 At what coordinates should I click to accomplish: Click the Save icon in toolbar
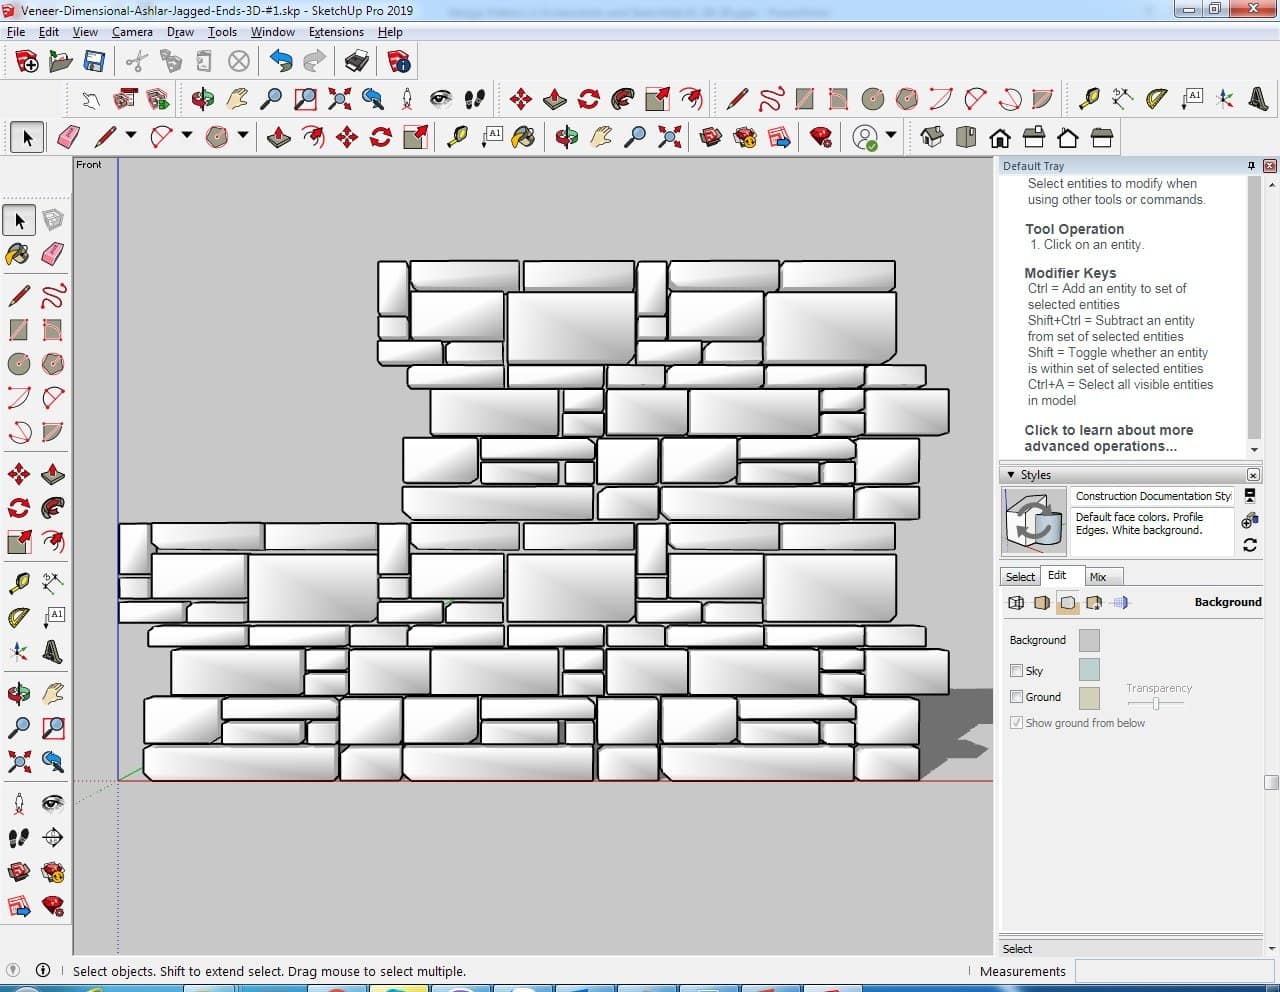(x=94, y=62)
